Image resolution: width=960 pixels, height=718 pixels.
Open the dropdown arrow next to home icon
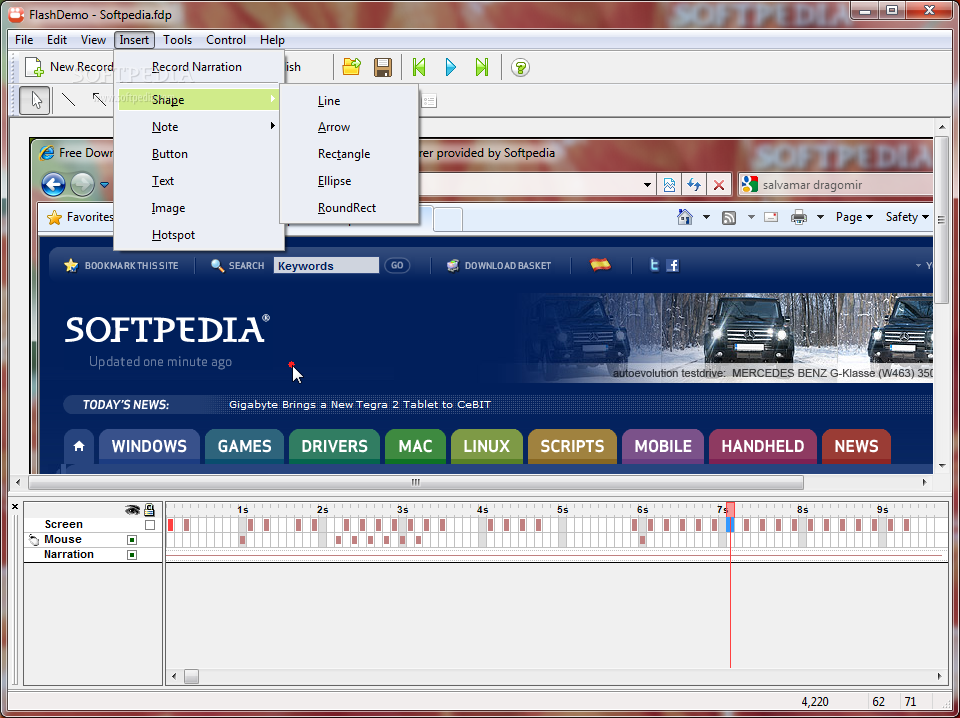coord(707,217)
